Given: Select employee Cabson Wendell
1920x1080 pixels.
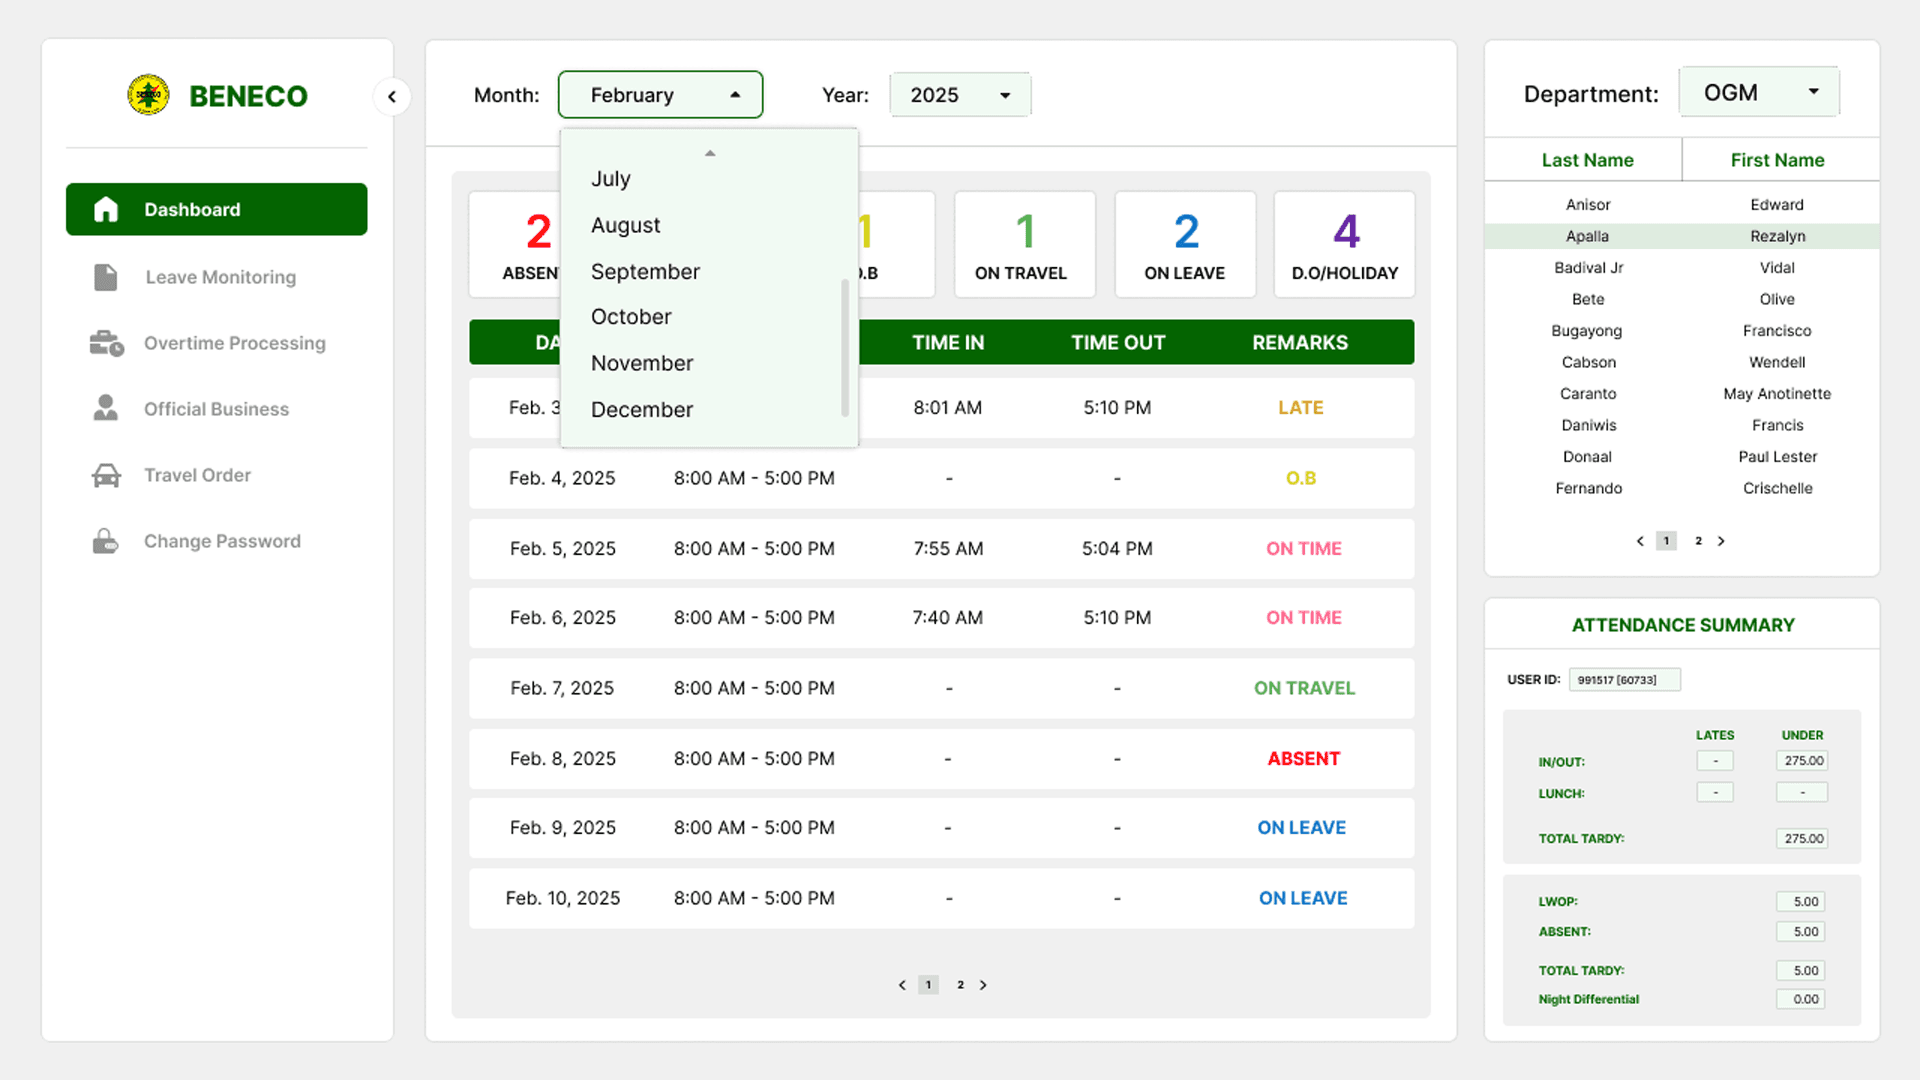Looking at the screenshot, I should point(1682,362).
